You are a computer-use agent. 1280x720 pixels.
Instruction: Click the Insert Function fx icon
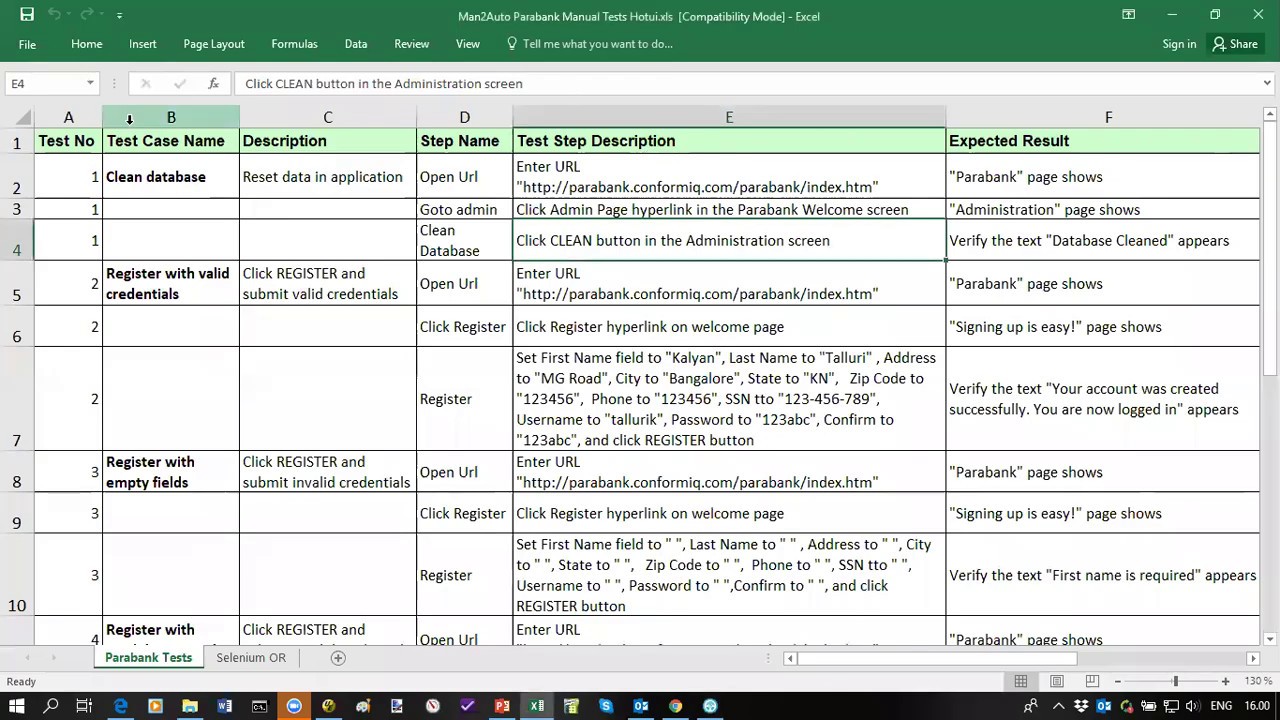point(213,84)
